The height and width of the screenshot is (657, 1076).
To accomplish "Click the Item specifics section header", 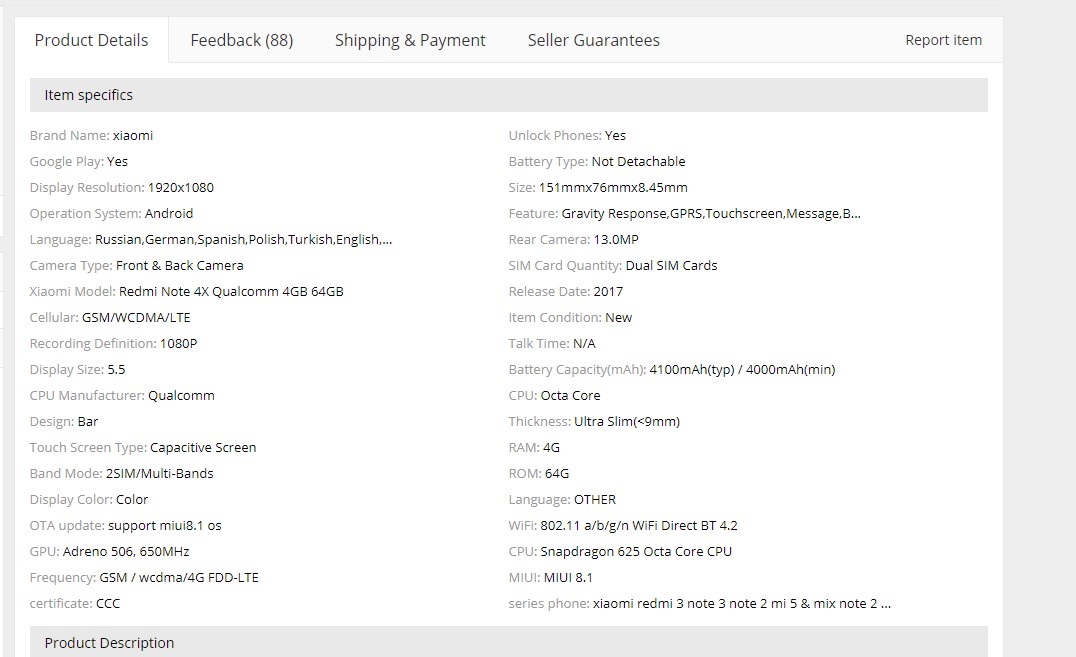I will click(x=88, y=95).
